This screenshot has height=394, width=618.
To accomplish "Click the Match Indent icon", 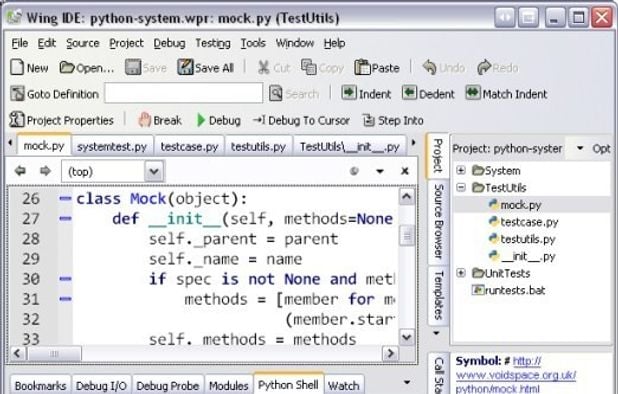I will 473,93.
